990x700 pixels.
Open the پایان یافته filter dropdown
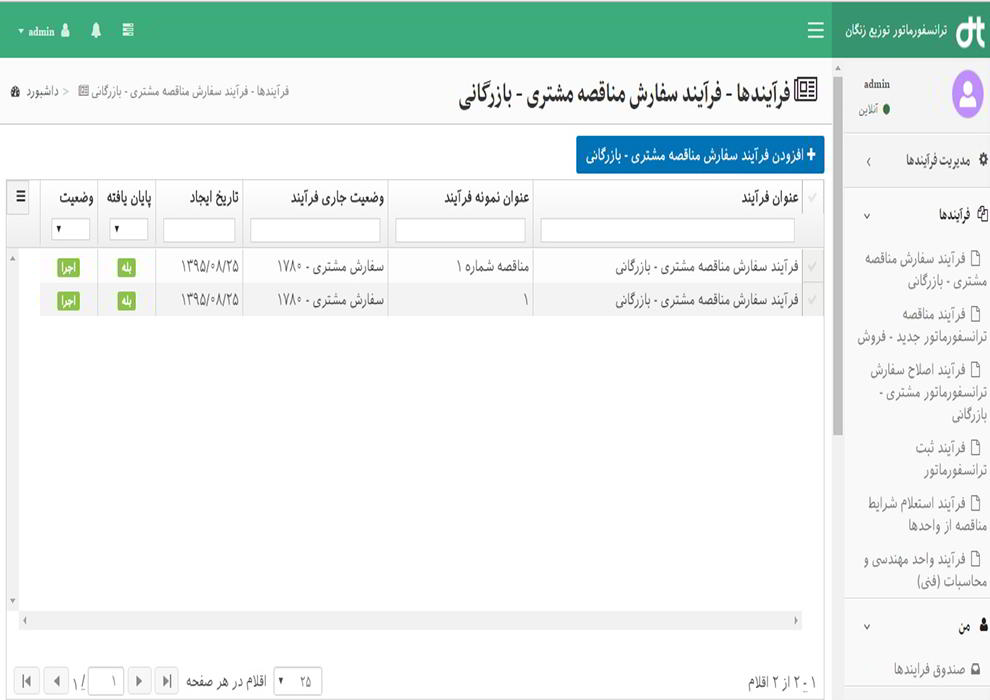pyautogui.click(x=128, y=229)
